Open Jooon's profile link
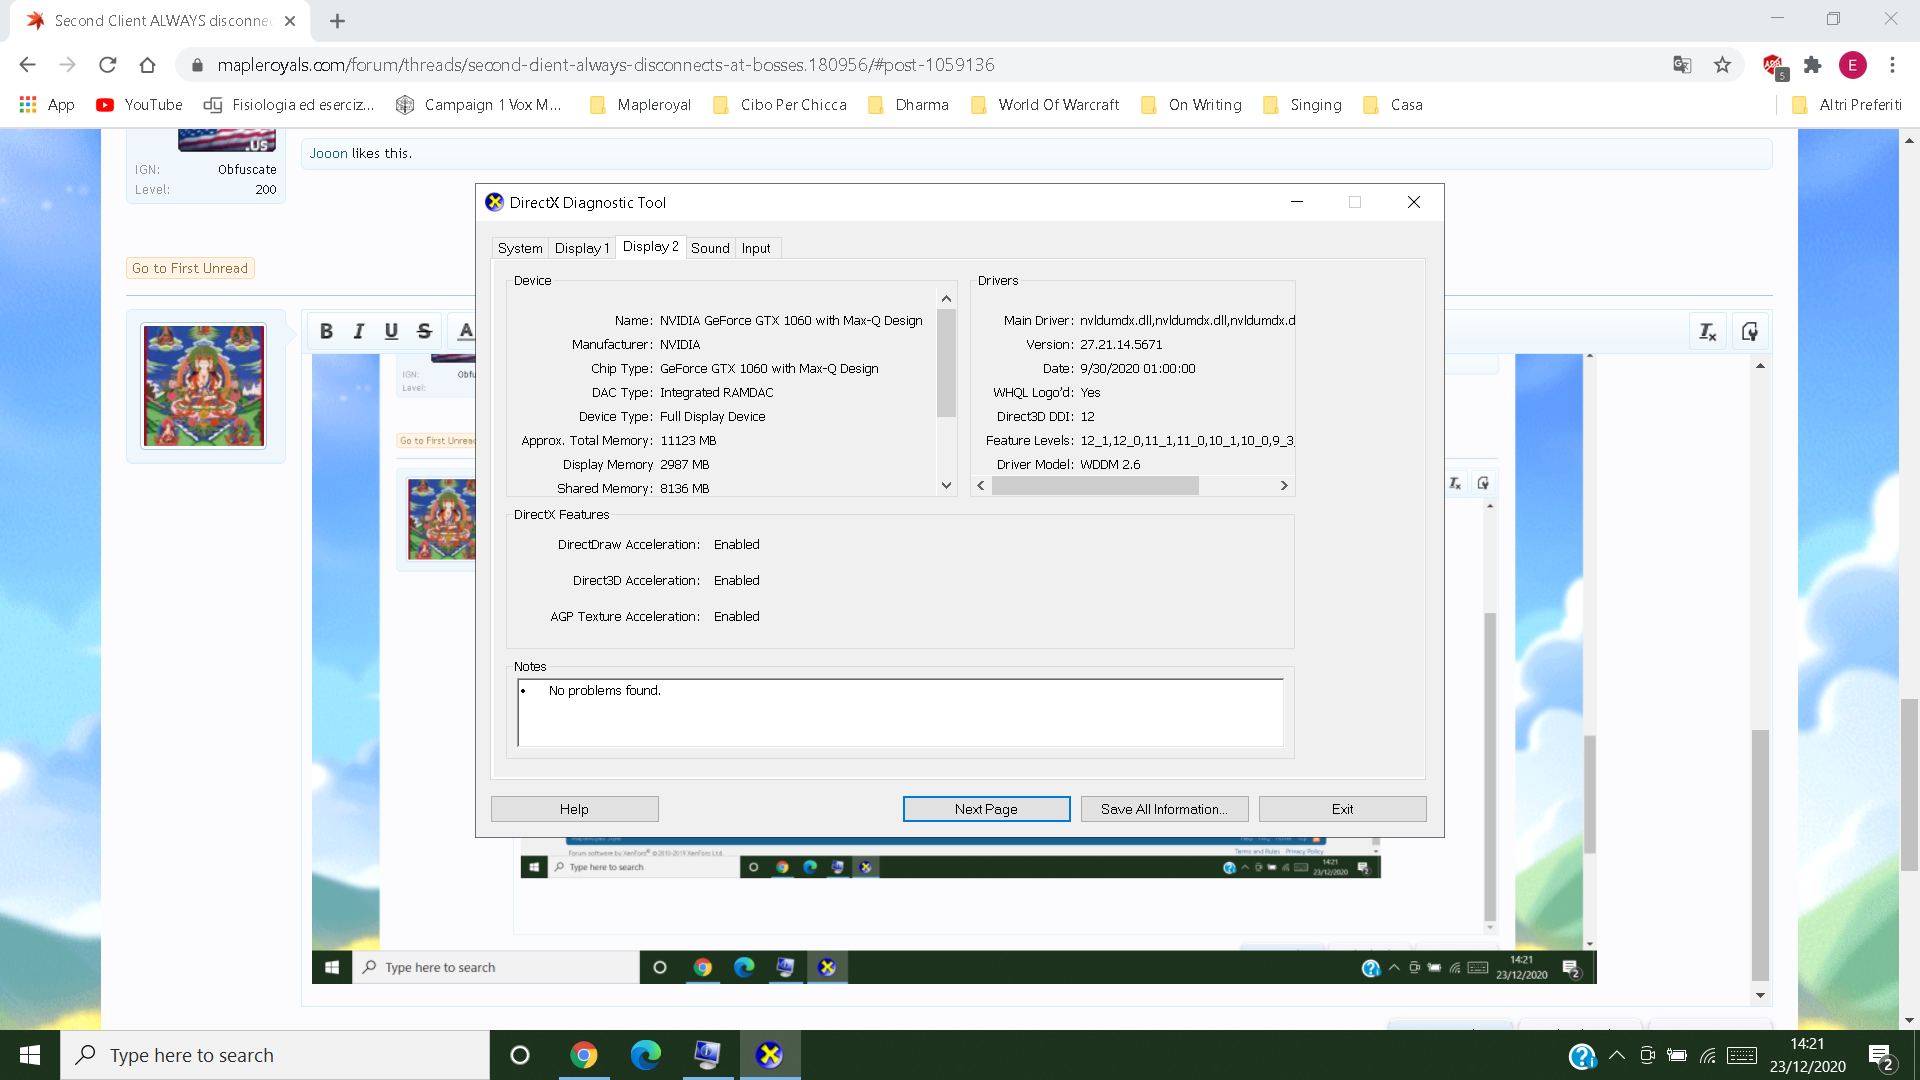1920x1080 pixels. point(328,153)
